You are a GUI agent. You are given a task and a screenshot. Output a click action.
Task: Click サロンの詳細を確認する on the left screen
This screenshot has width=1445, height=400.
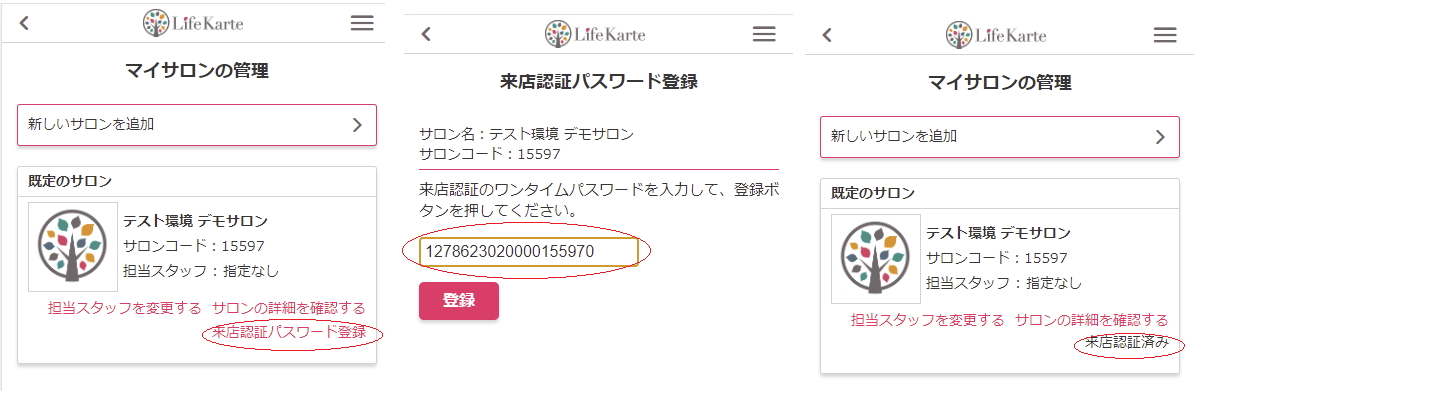click(289, 308)
